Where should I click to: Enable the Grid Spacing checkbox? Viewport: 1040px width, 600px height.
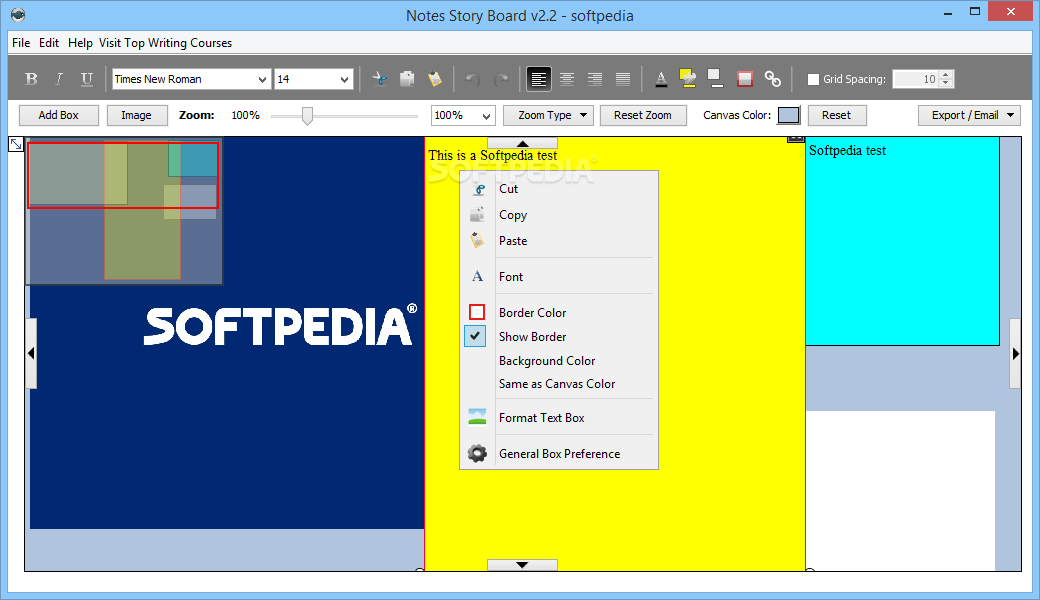coord(813,80)
